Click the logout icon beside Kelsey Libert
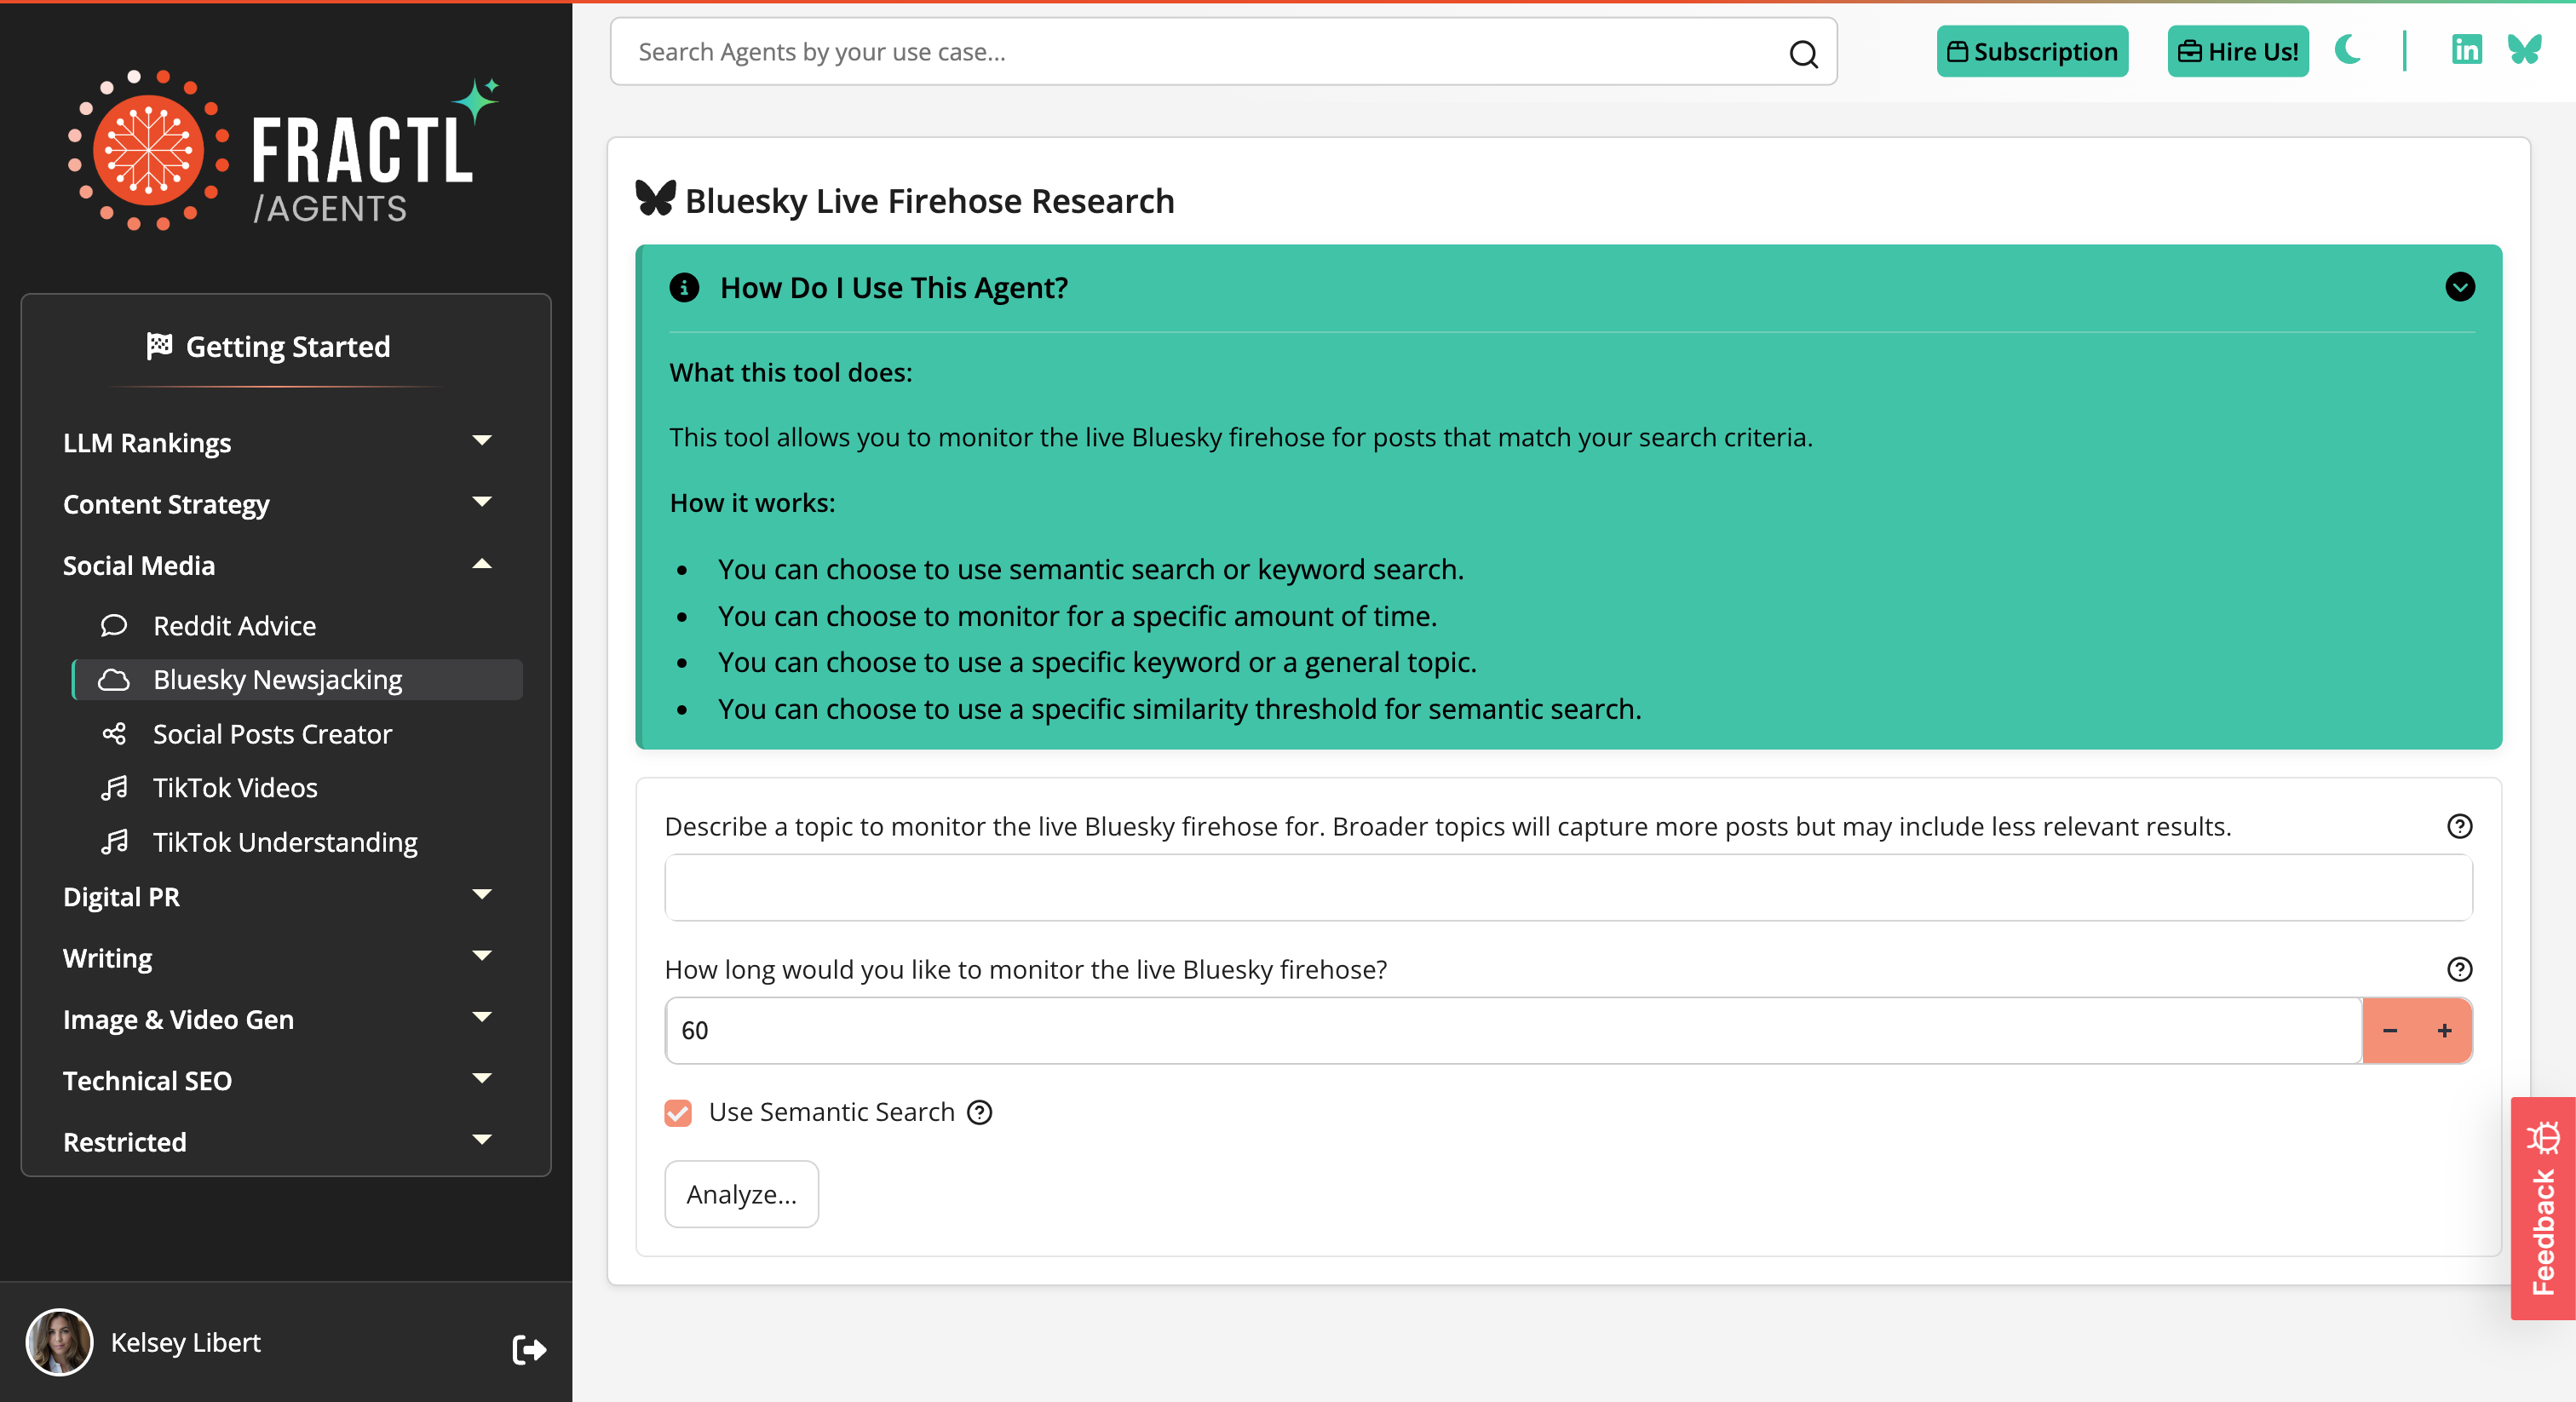 pos(529,1349)
